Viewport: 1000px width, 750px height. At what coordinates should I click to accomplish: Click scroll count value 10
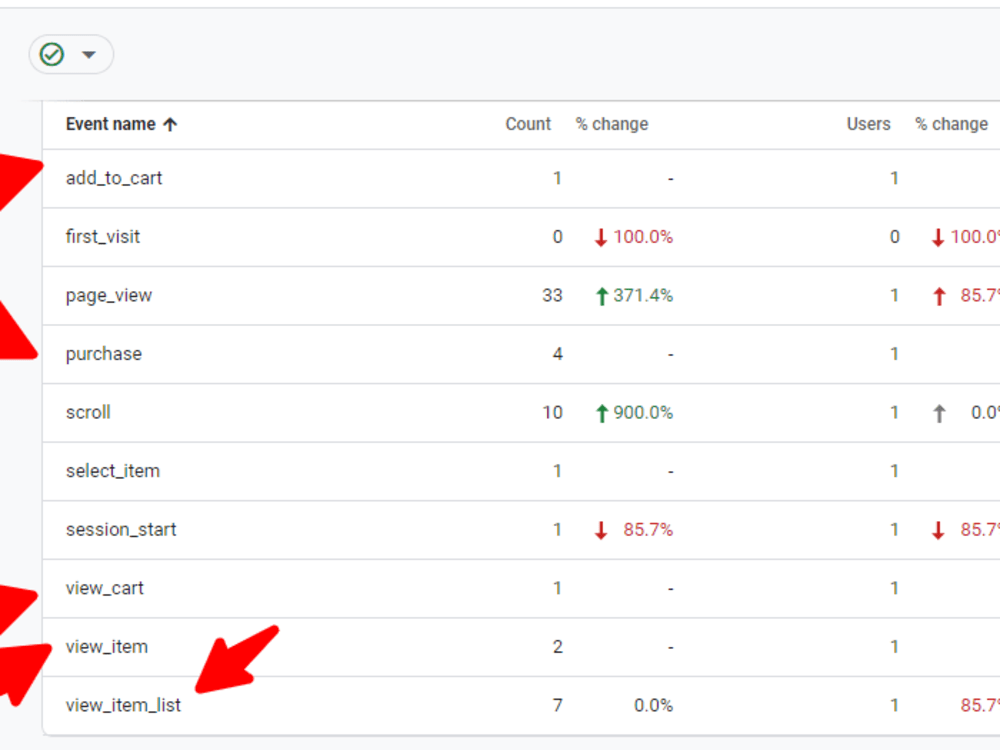tap(552, 413)
